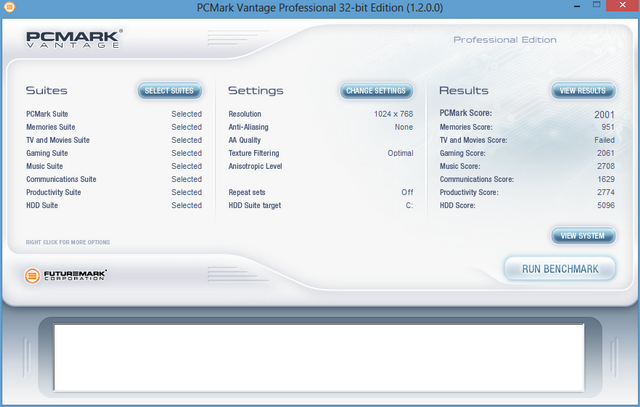Viewport: 640px width, 407px height.
Task: Click Selected status beside HDD Suite
Action: [x=187, y=205]
